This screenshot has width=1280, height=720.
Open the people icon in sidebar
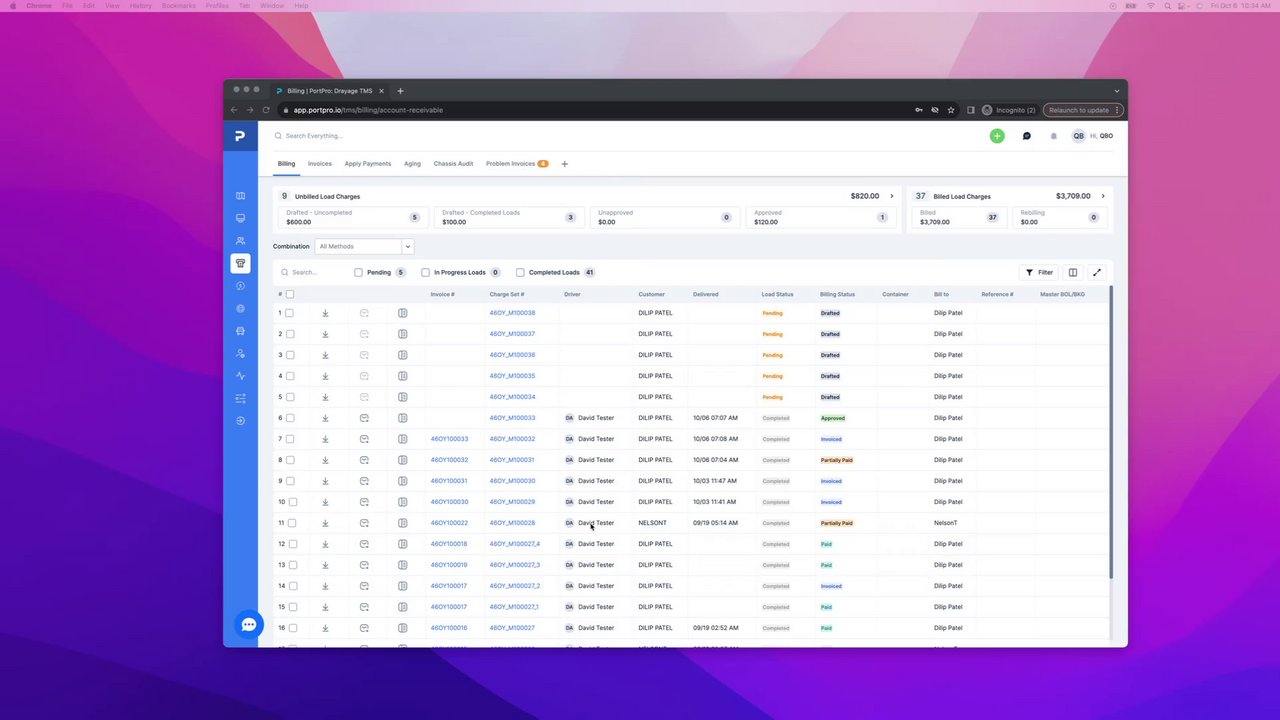pyautogui.click(x=240, y=241)
